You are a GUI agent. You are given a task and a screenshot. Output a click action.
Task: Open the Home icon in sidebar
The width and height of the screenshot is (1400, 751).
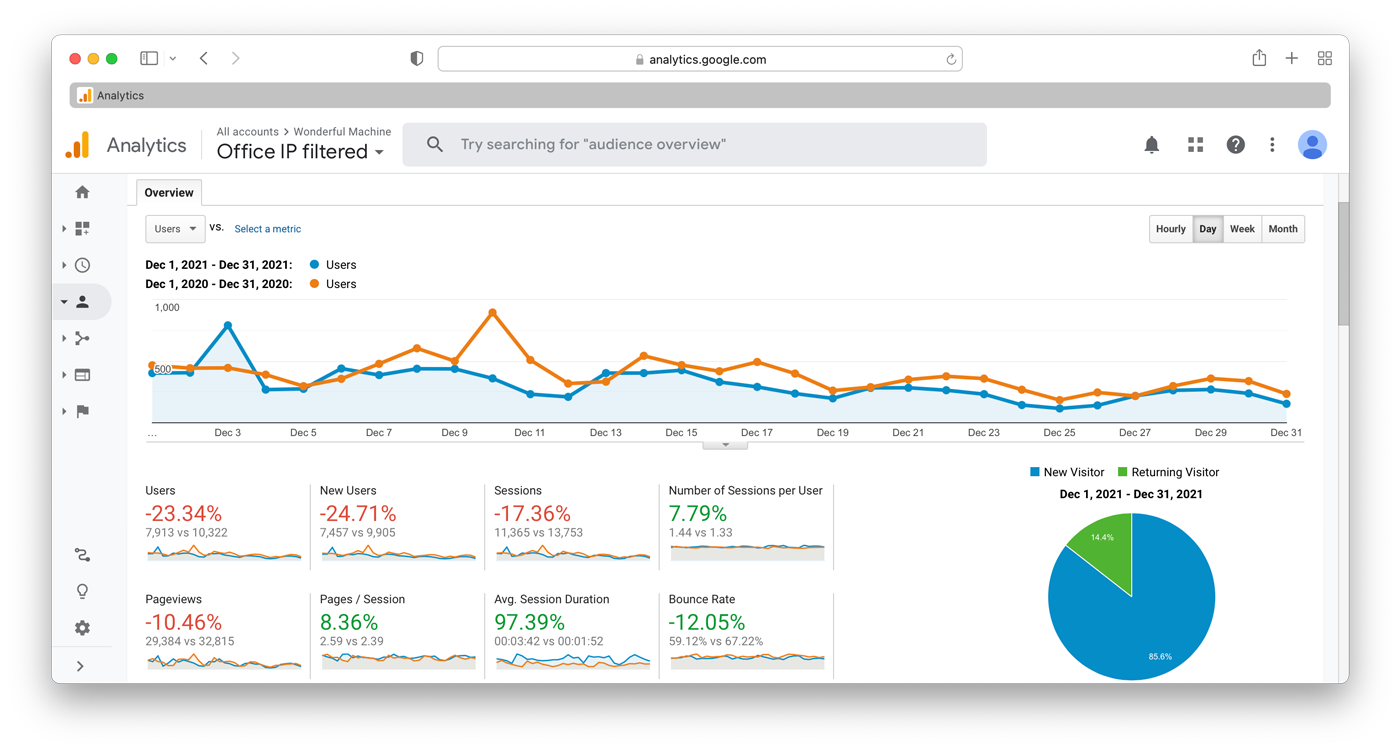[x=82, y=192]
